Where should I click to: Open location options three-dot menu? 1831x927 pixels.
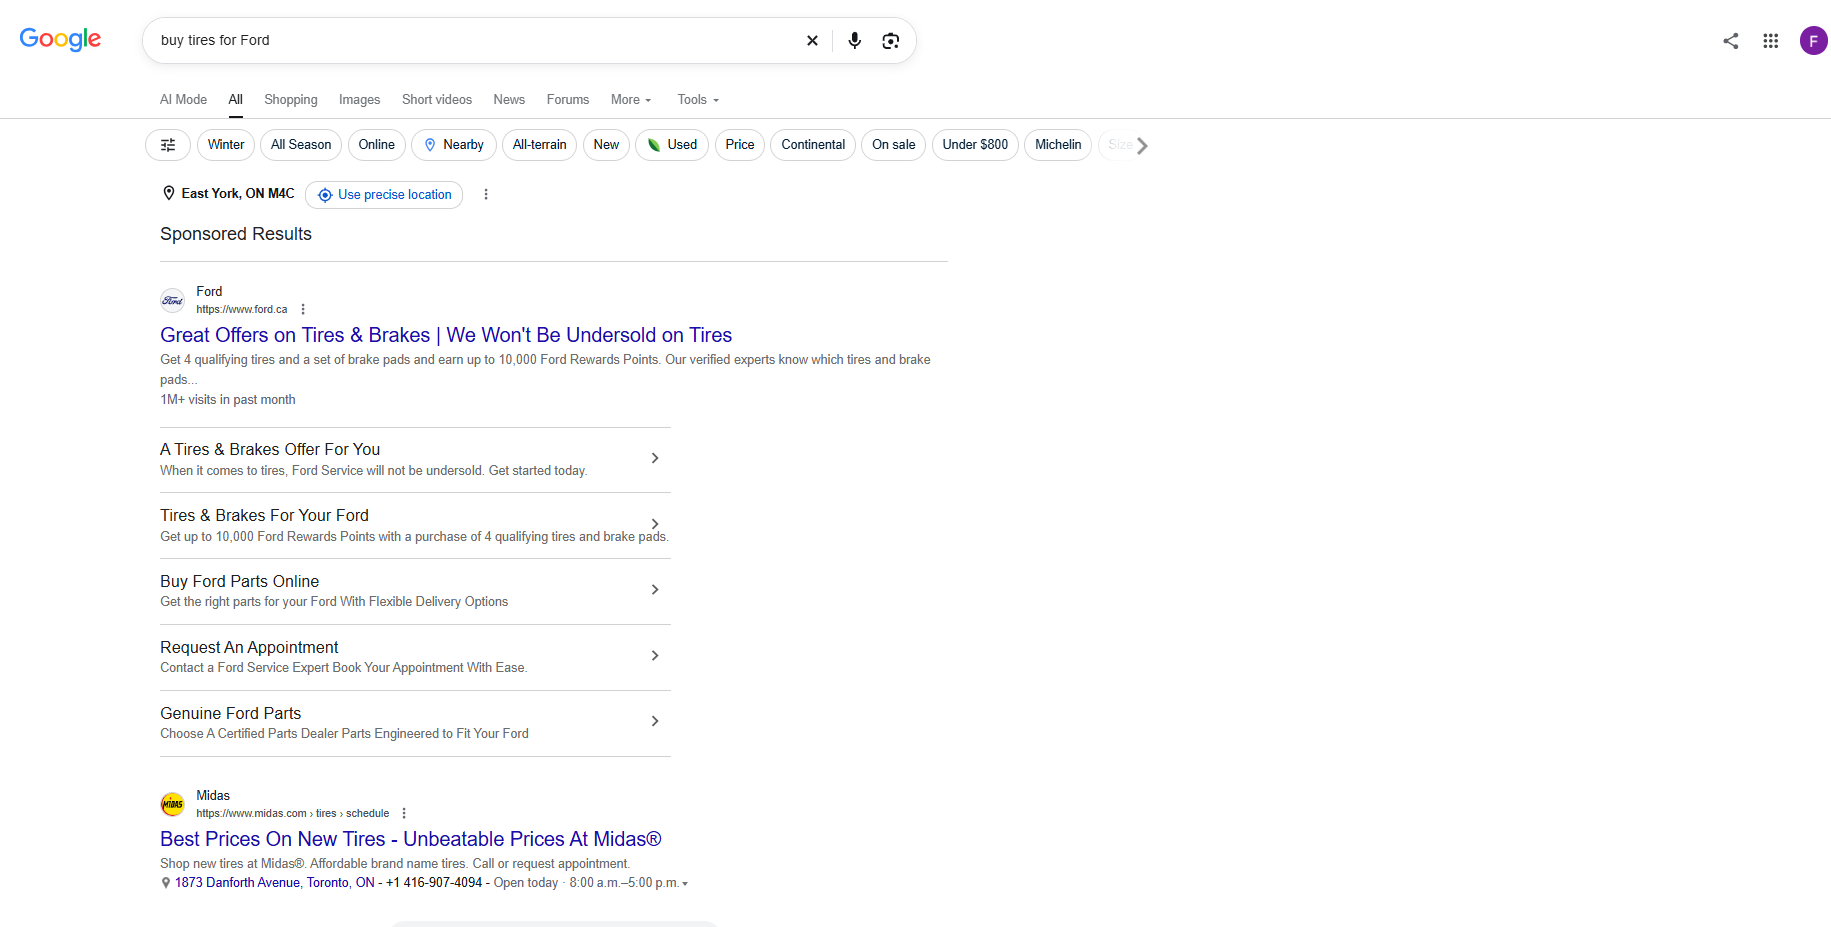pos(486,195)
